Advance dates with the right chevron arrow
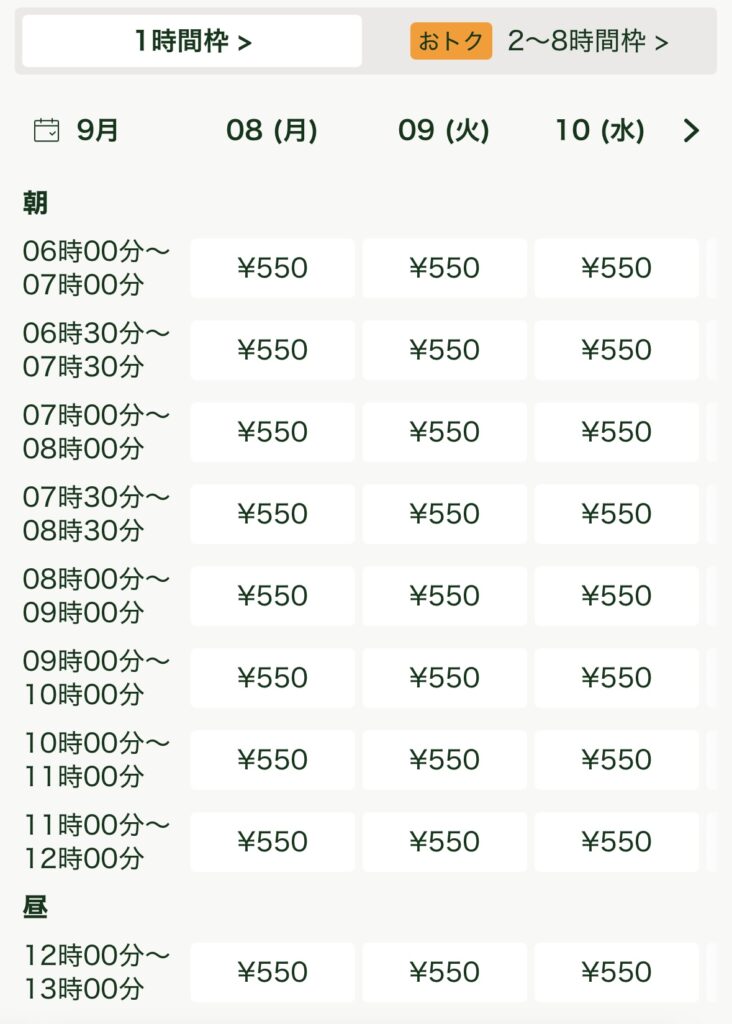This screenshot has width=732, height=1024. 691,131
